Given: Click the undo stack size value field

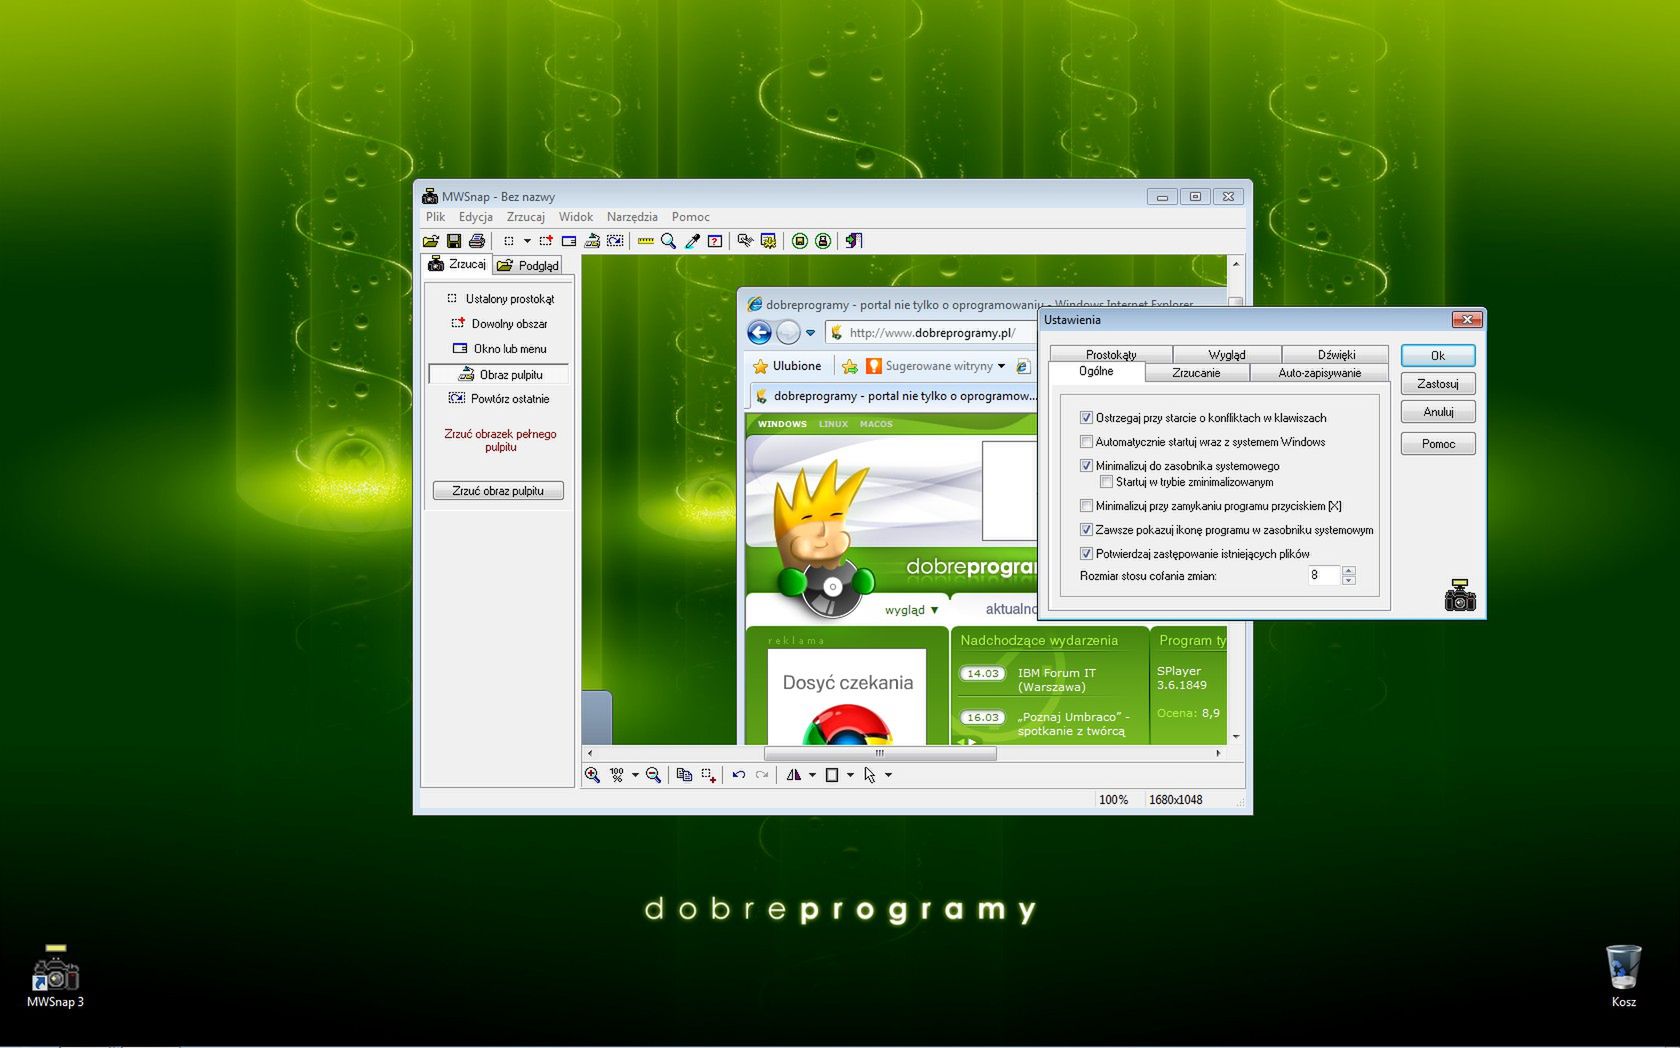Looking at the screenshot, I should (1323, 575).
